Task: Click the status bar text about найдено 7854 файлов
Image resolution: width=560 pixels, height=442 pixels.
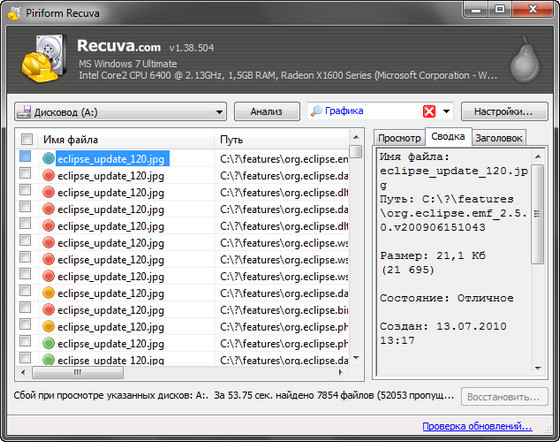Action: point(234,396)
